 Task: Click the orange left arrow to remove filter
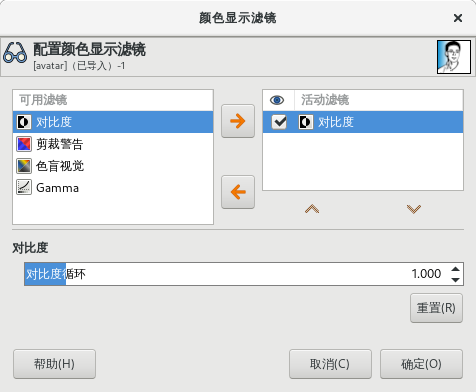pyautogui.click(x=238, y=192)
